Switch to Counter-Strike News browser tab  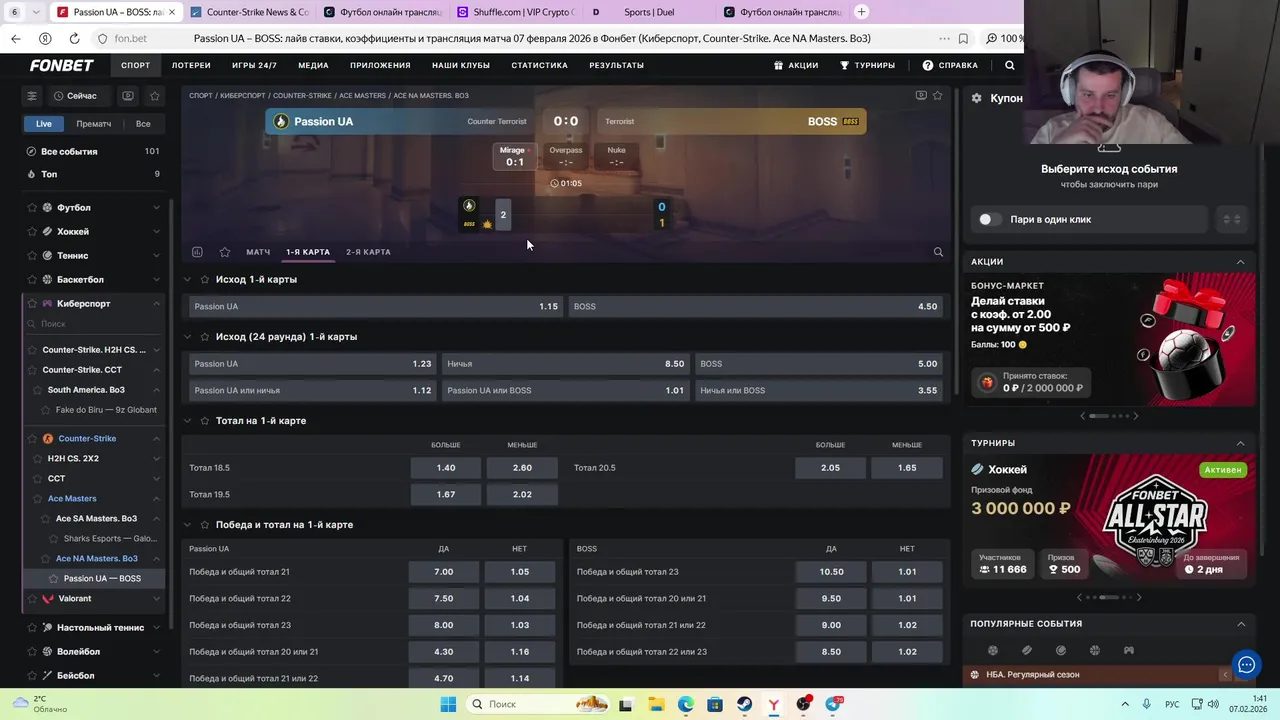[250, 12]
